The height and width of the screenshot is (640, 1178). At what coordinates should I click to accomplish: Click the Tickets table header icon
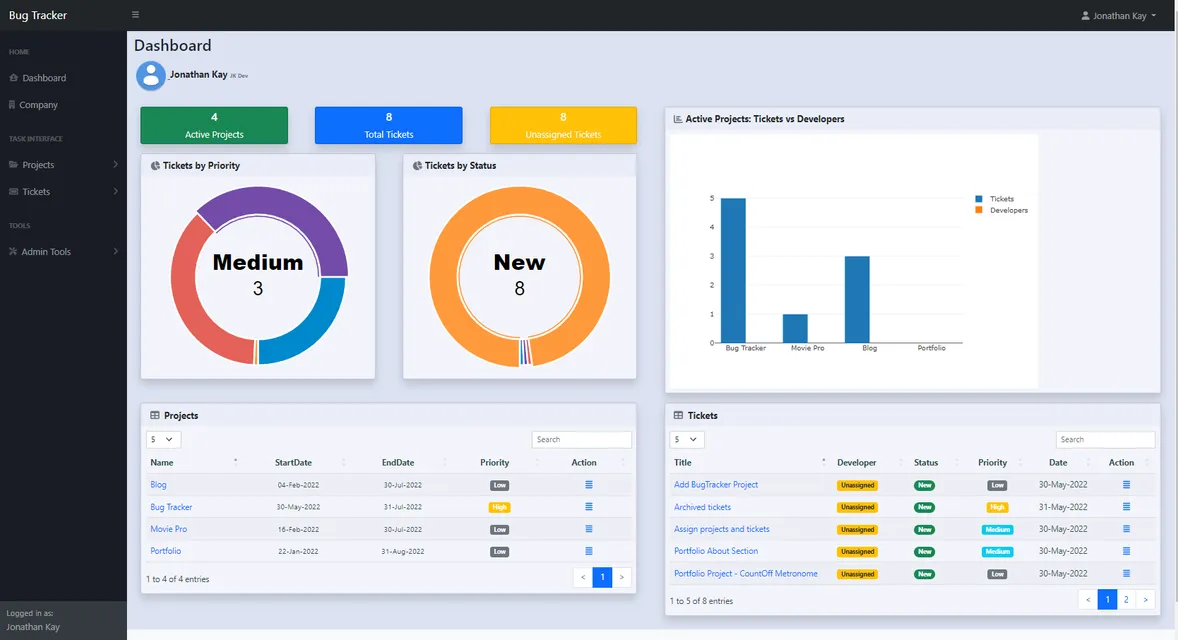678,415
